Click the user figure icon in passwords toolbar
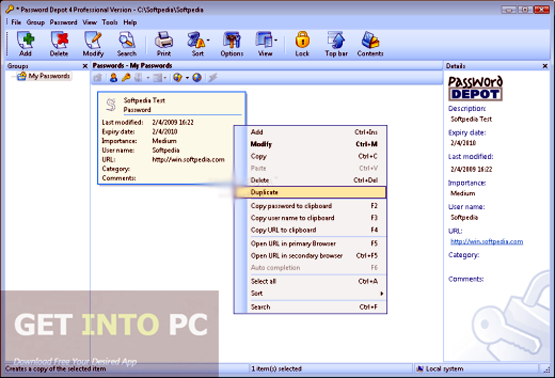Image resolution: width=555 pixels, height=378 pixels. click(113, 78)
